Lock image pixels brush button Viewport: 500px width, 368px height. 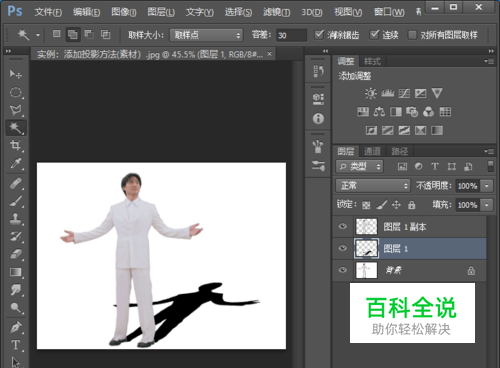(x=381, y=205)
